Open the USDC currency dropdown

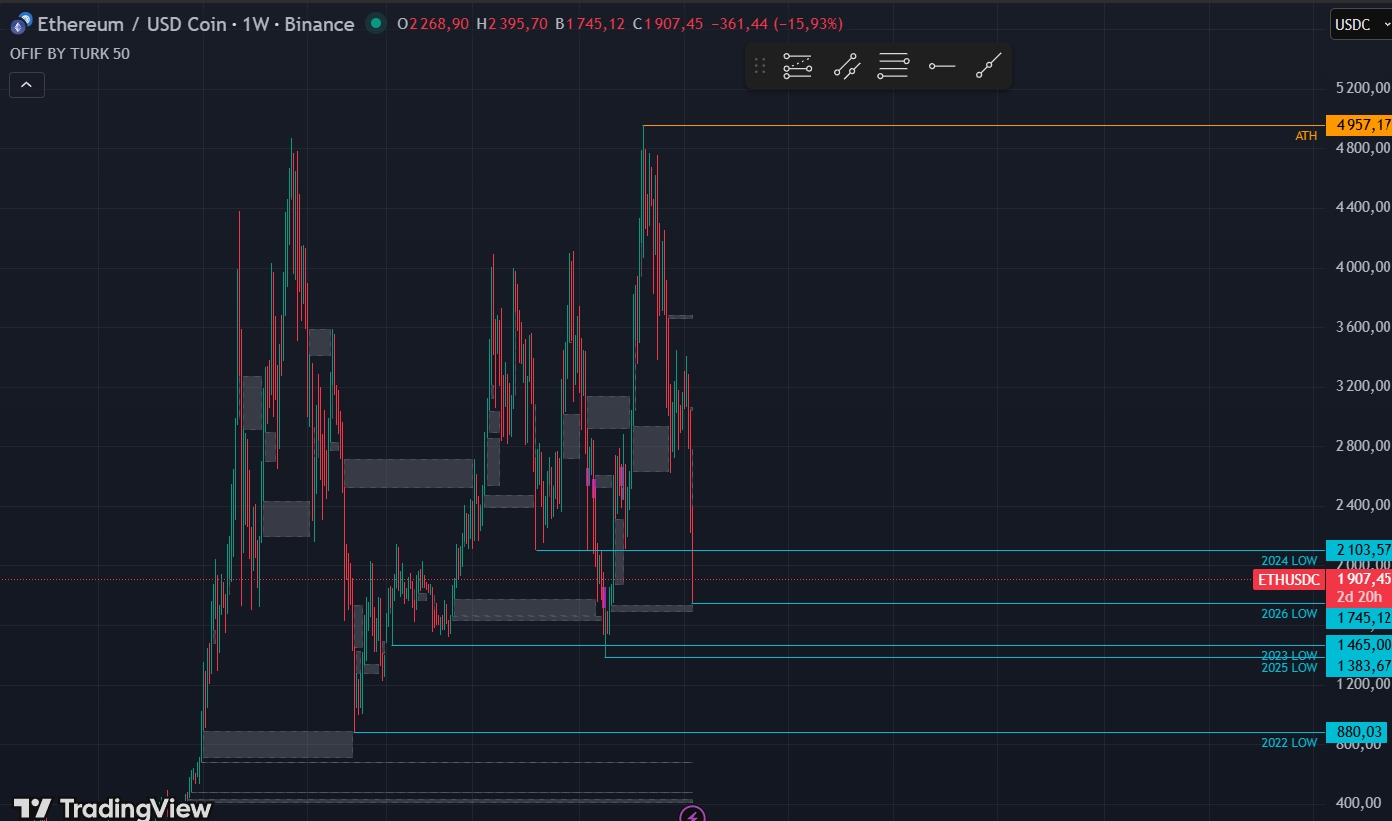(1360, 25)
